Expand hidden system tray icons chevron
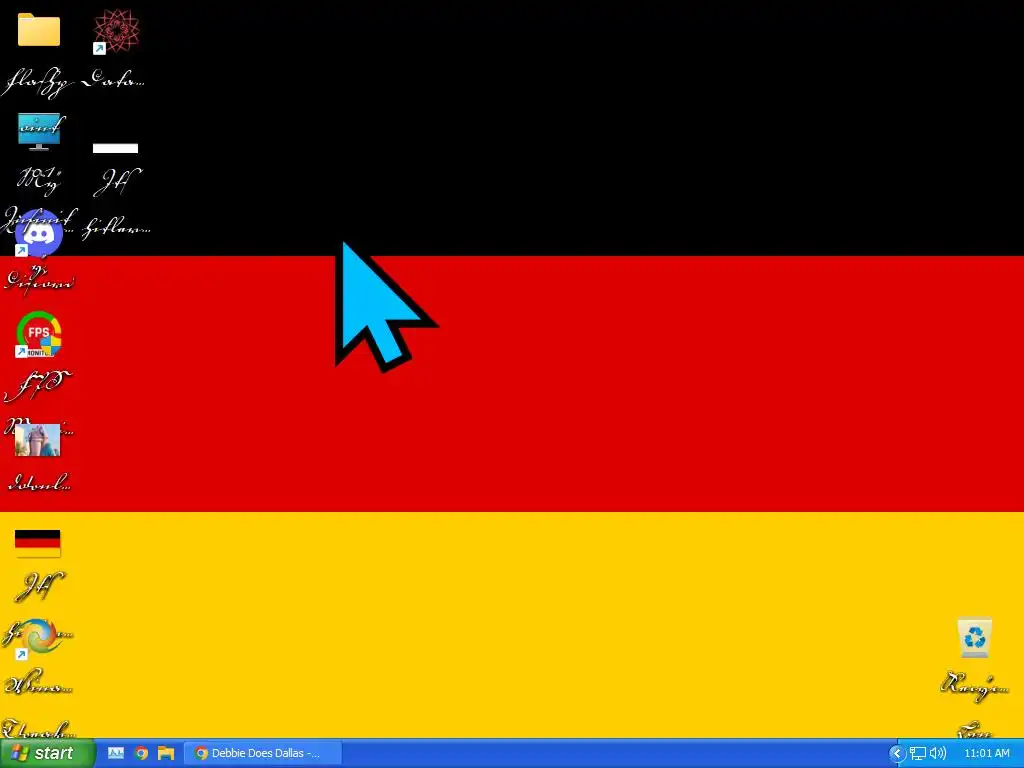This screenshot has height=768, width=1024. 897,754
